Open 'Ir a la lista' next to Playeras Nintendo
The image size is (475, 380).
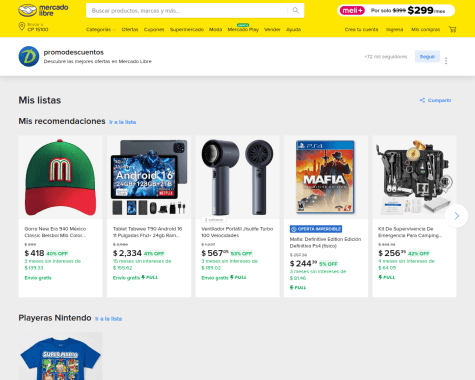tap(108, 319)
